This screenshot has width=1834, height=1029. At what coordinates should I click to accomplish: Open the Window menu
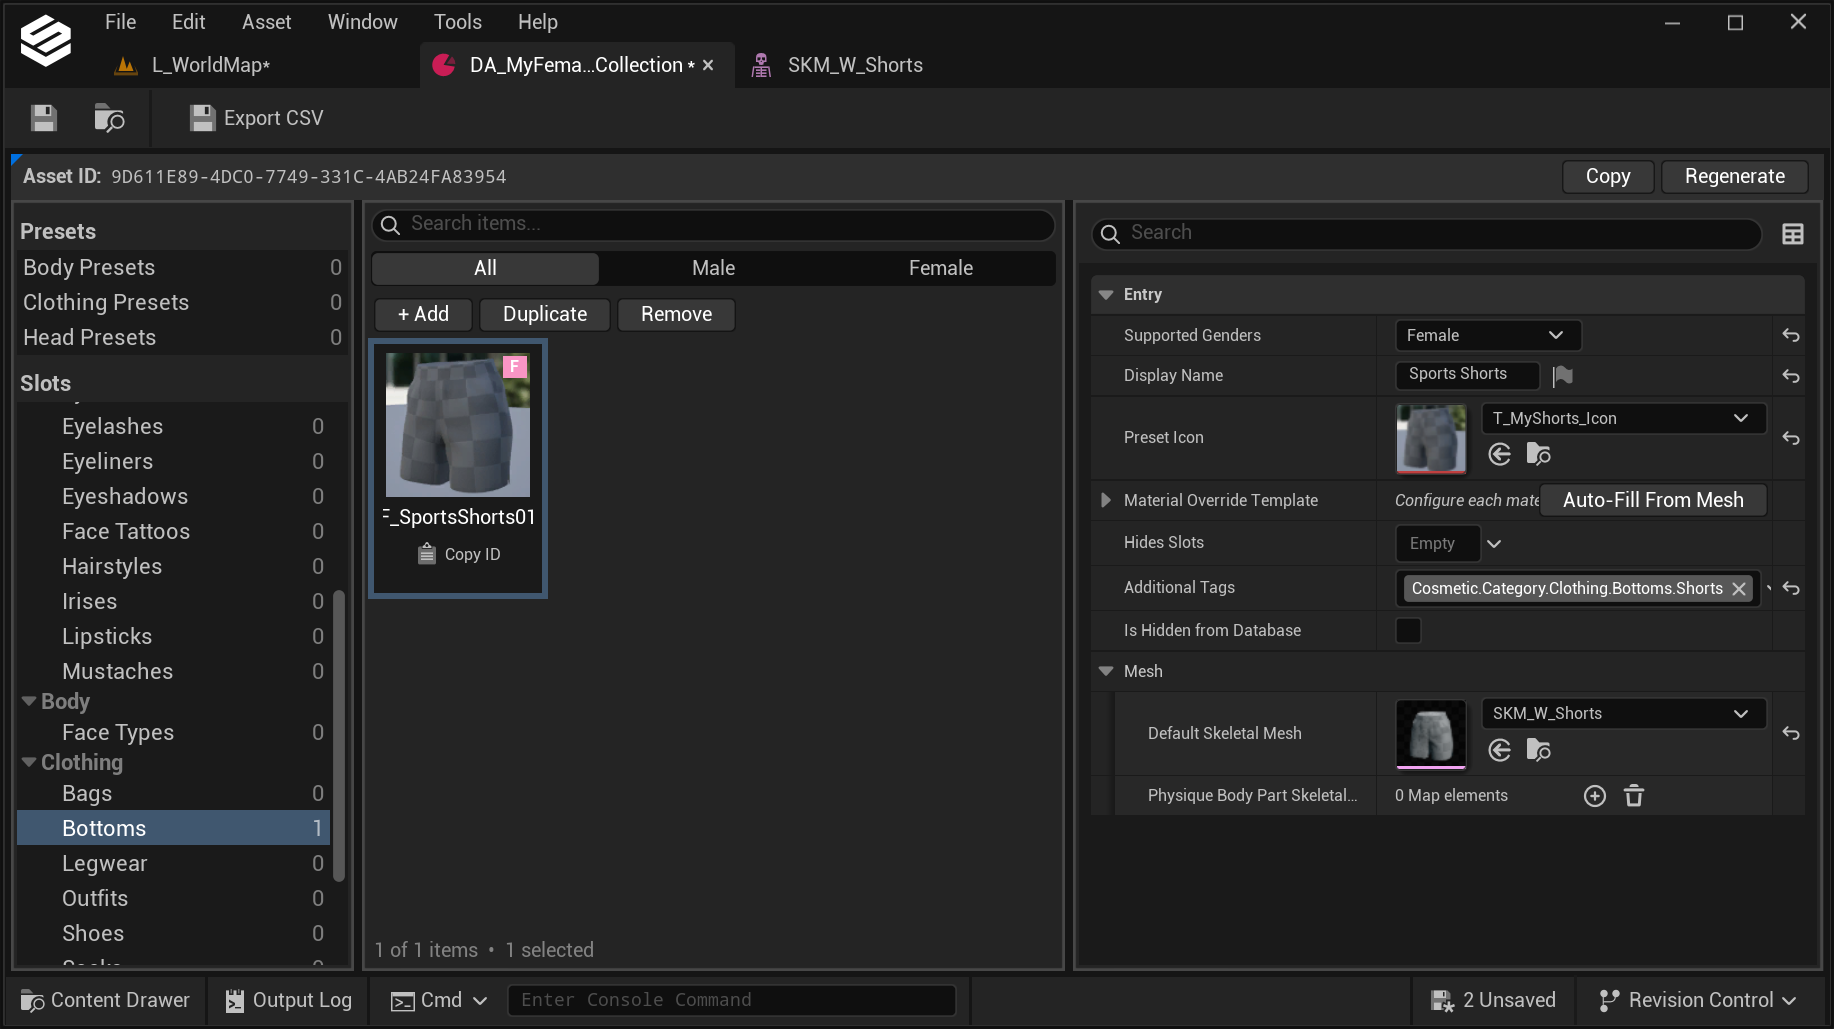pos(362,22)
